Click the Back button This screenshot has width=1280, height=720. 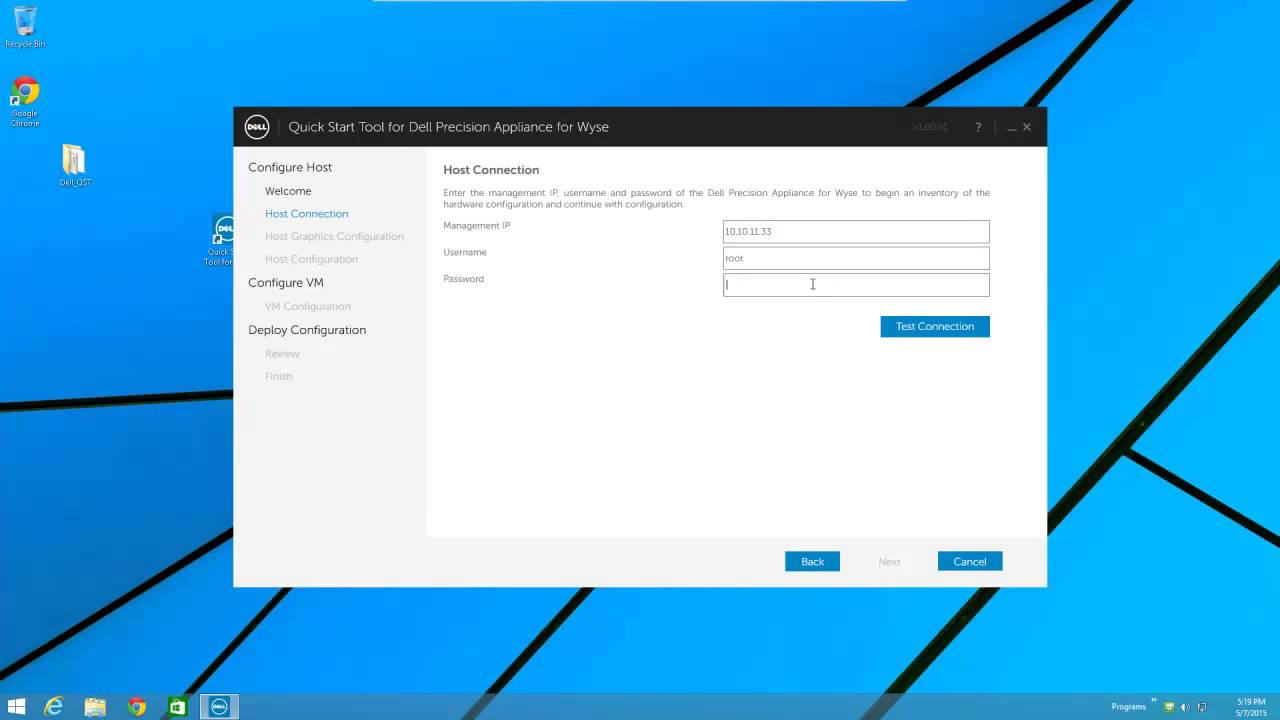(x=812, y=562)
